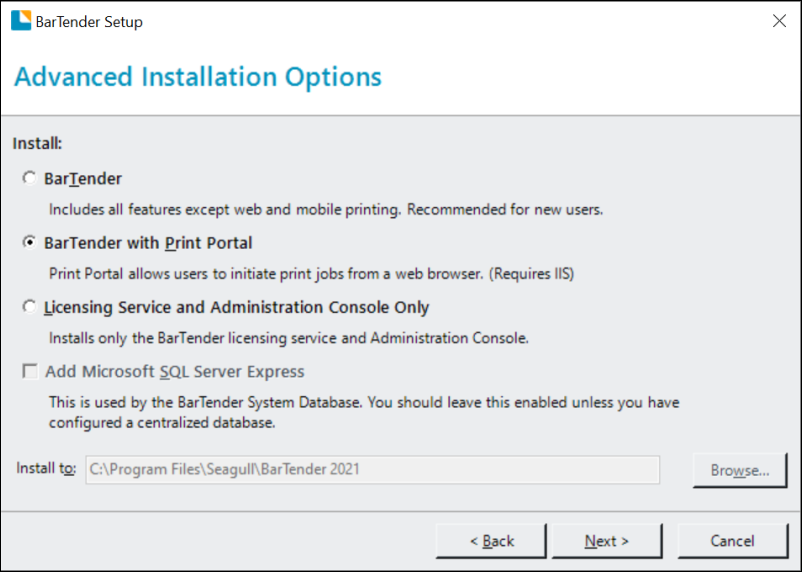Screen dimensions: 802x572
Task: Click the Install to path field
Action: [372, 469]
